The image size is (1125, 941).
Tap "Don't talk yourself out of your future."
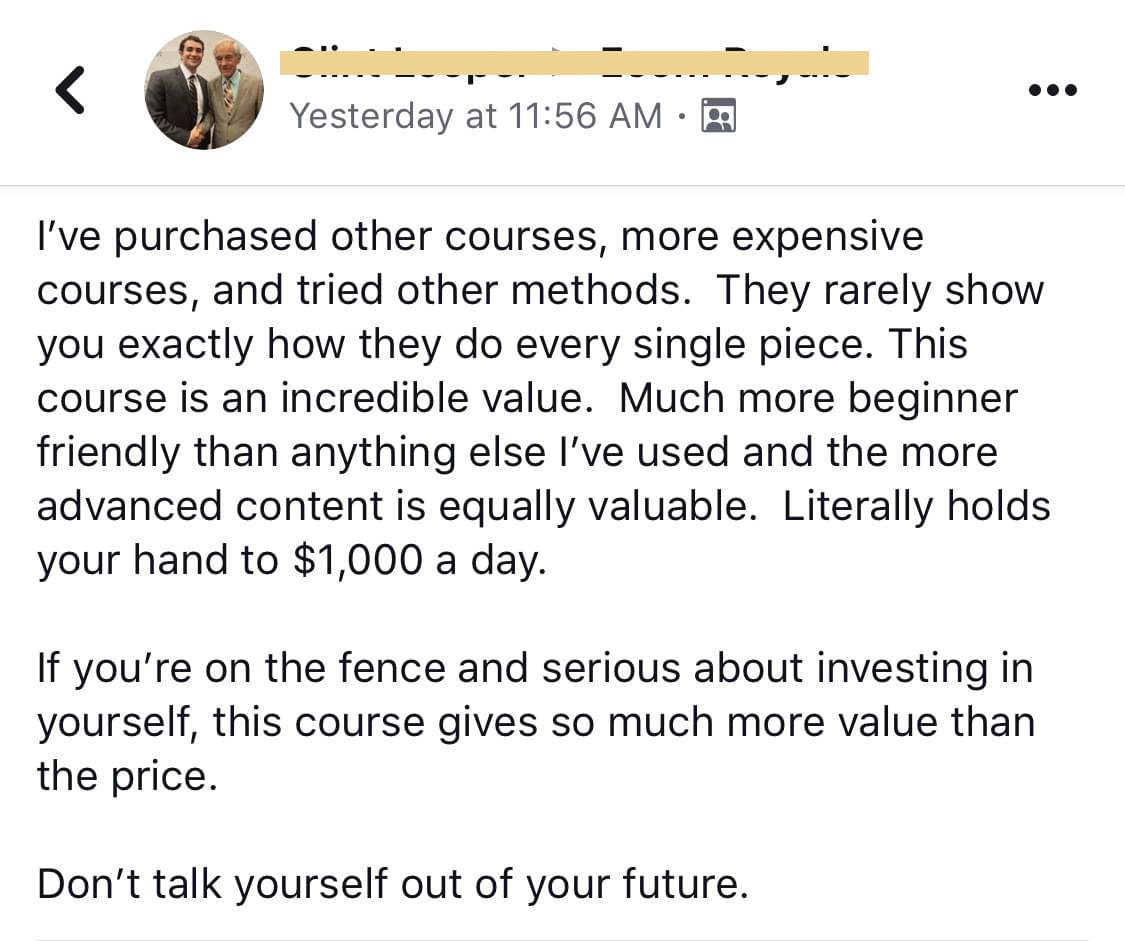pos(393,884)
